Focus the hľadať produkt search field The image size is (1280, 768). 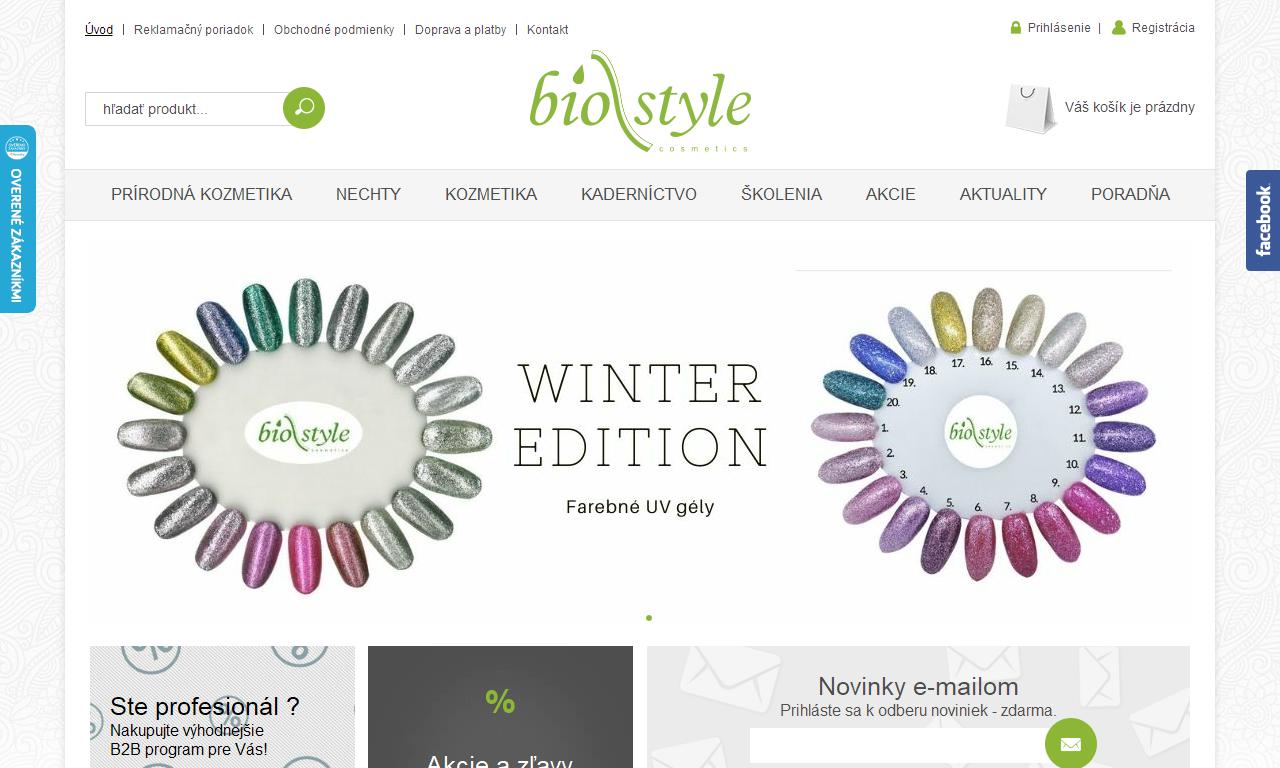[x=187, y=109]
